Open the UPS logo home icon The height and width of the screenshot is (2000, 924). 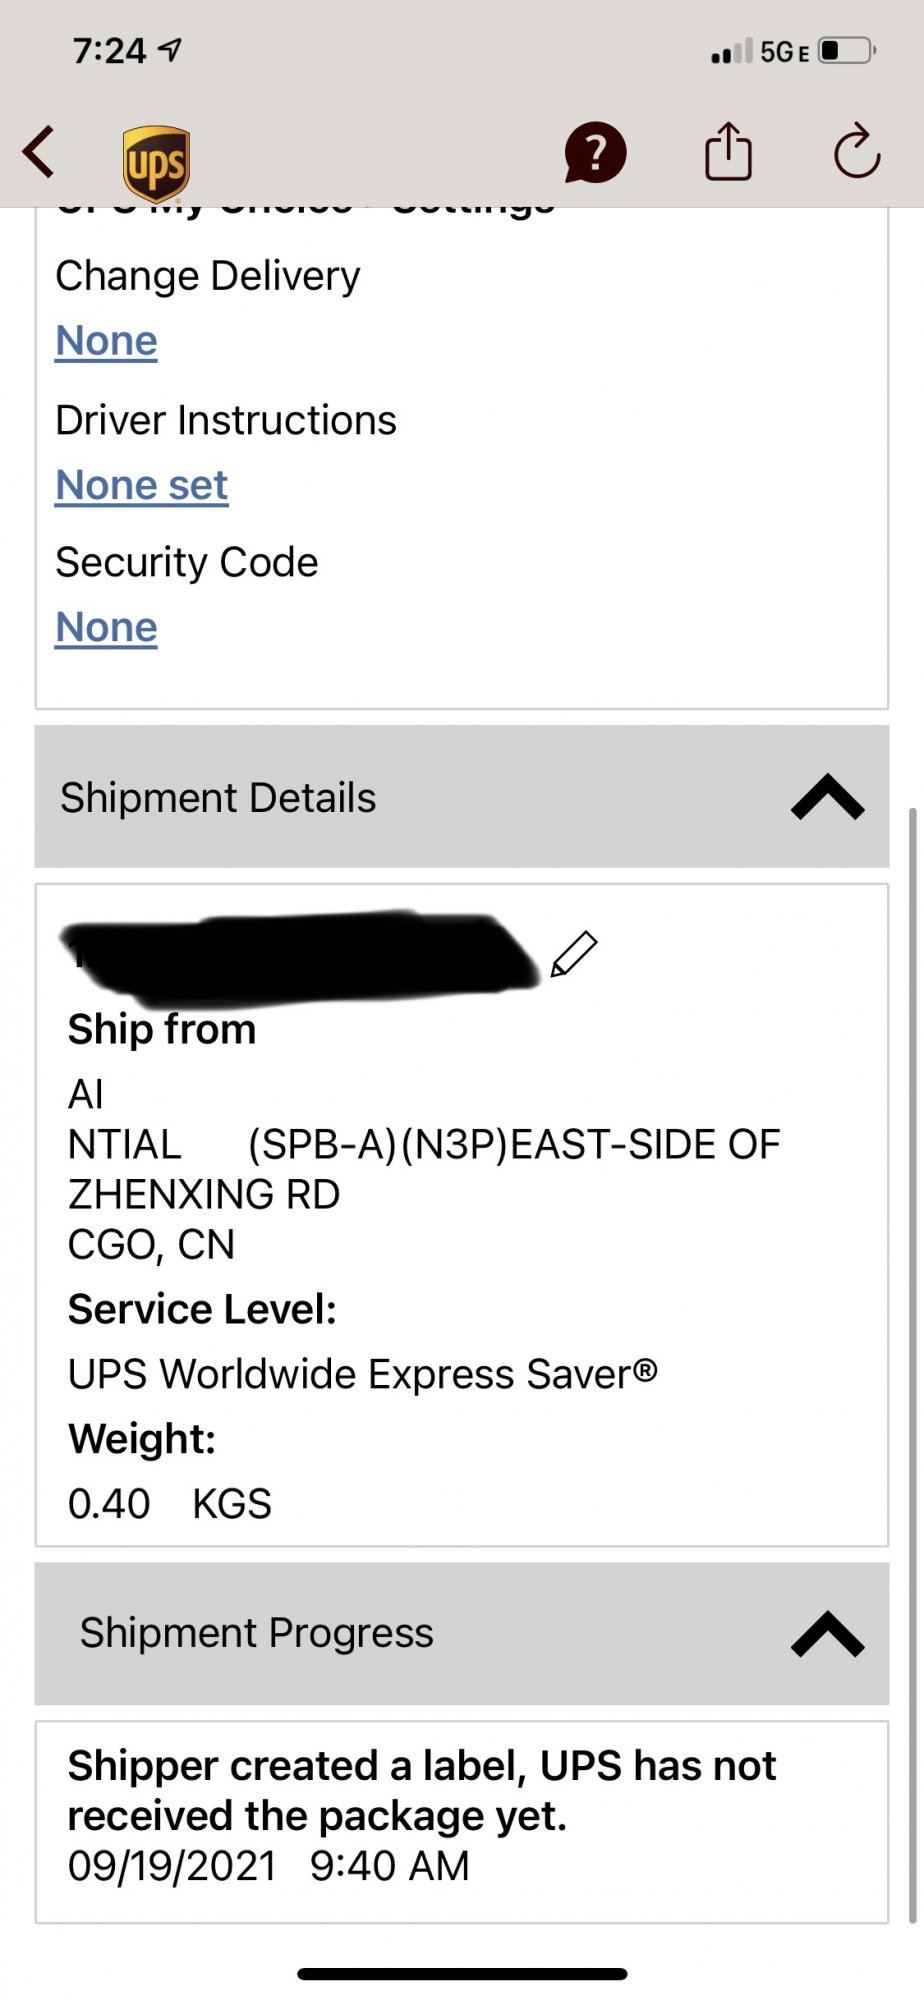(157, 164)
